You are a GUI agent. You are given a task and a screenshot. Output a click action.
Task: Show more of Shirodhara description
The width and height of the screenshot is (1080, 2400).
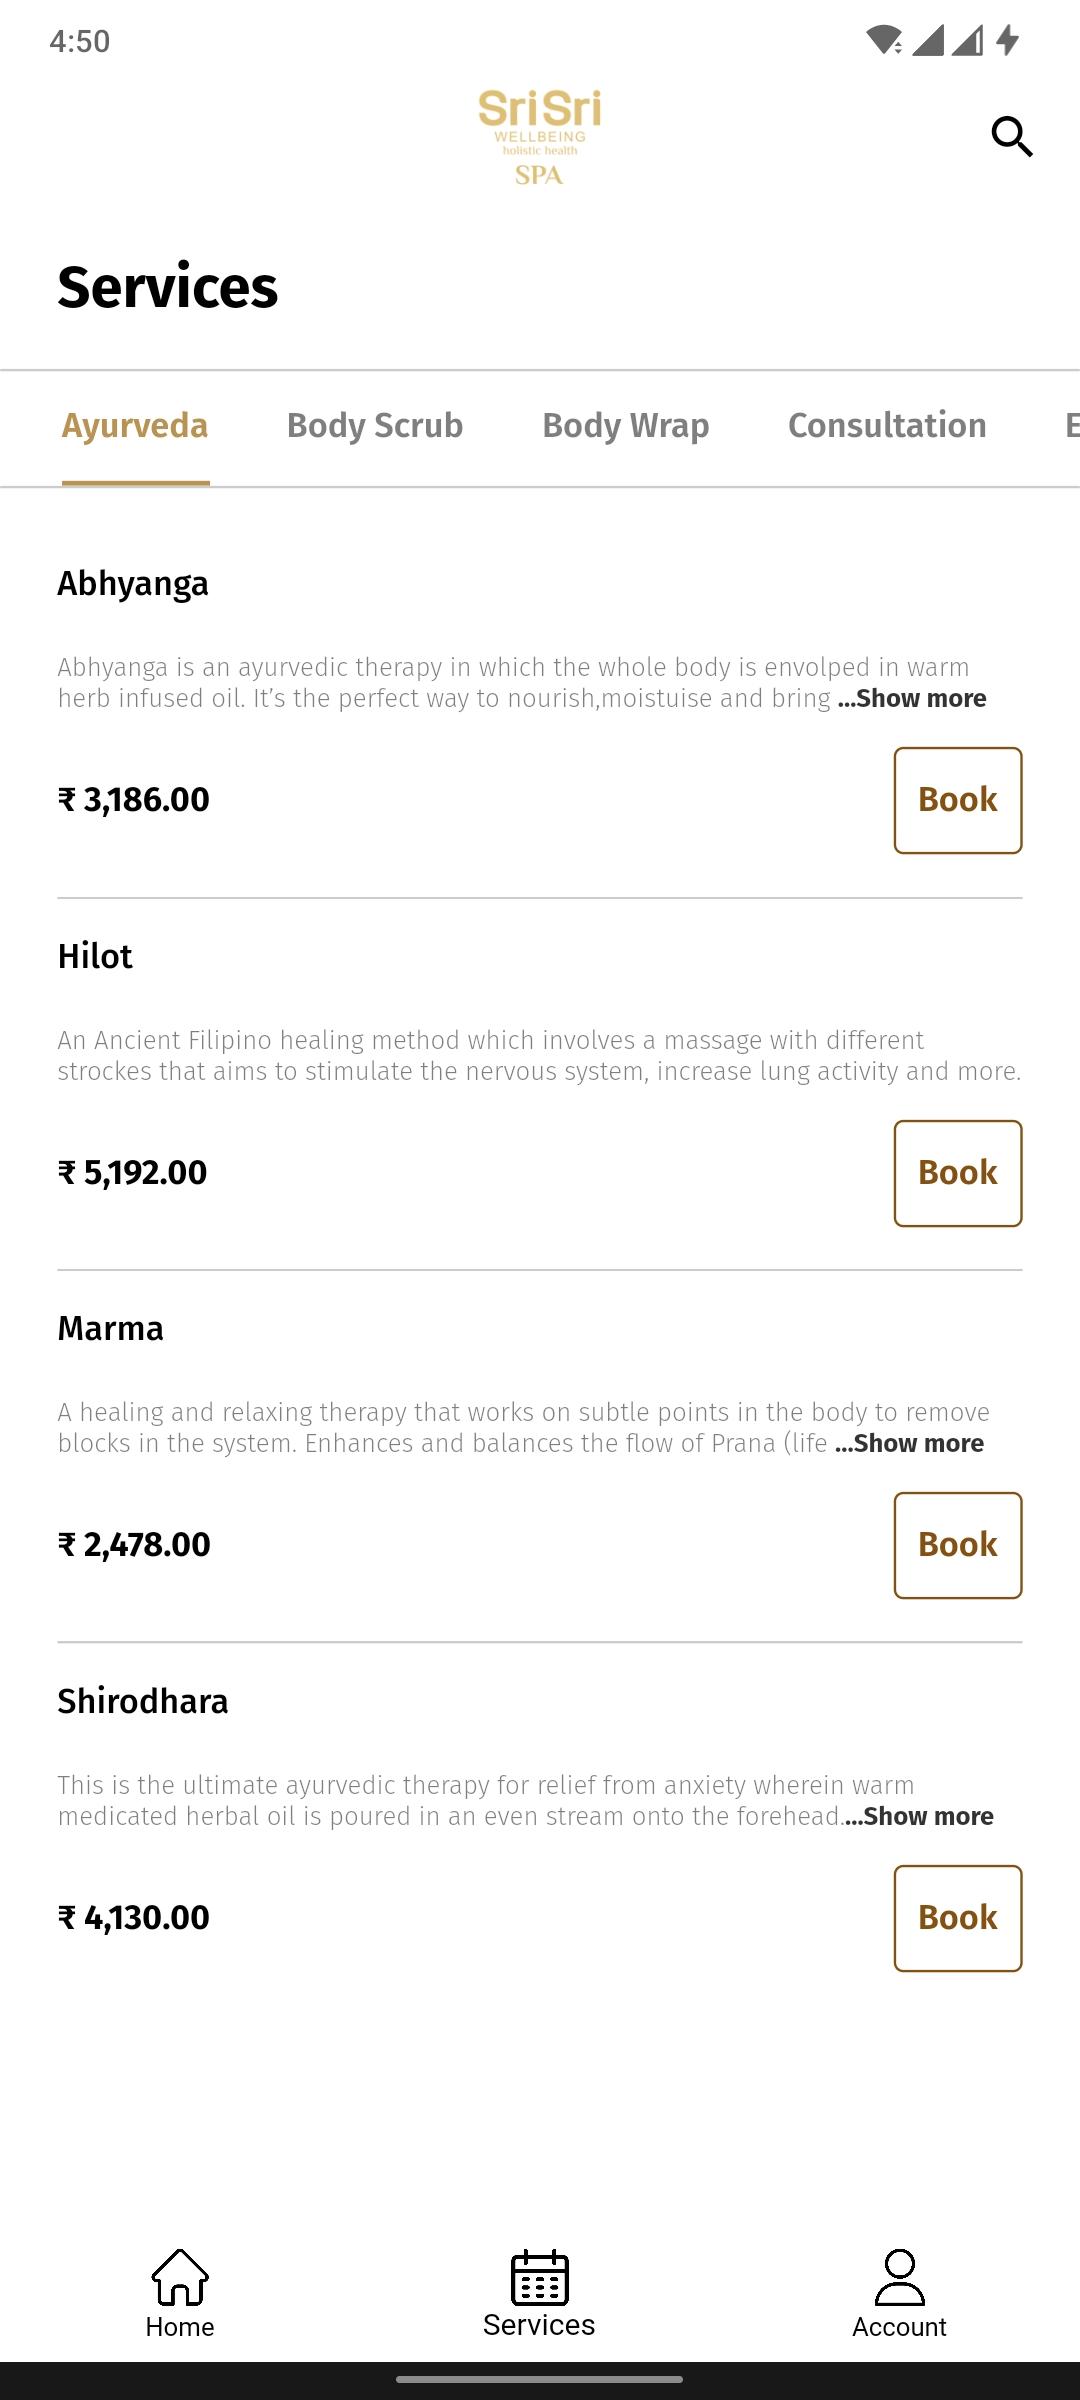pyautogui.click(x=919, y=1816)
